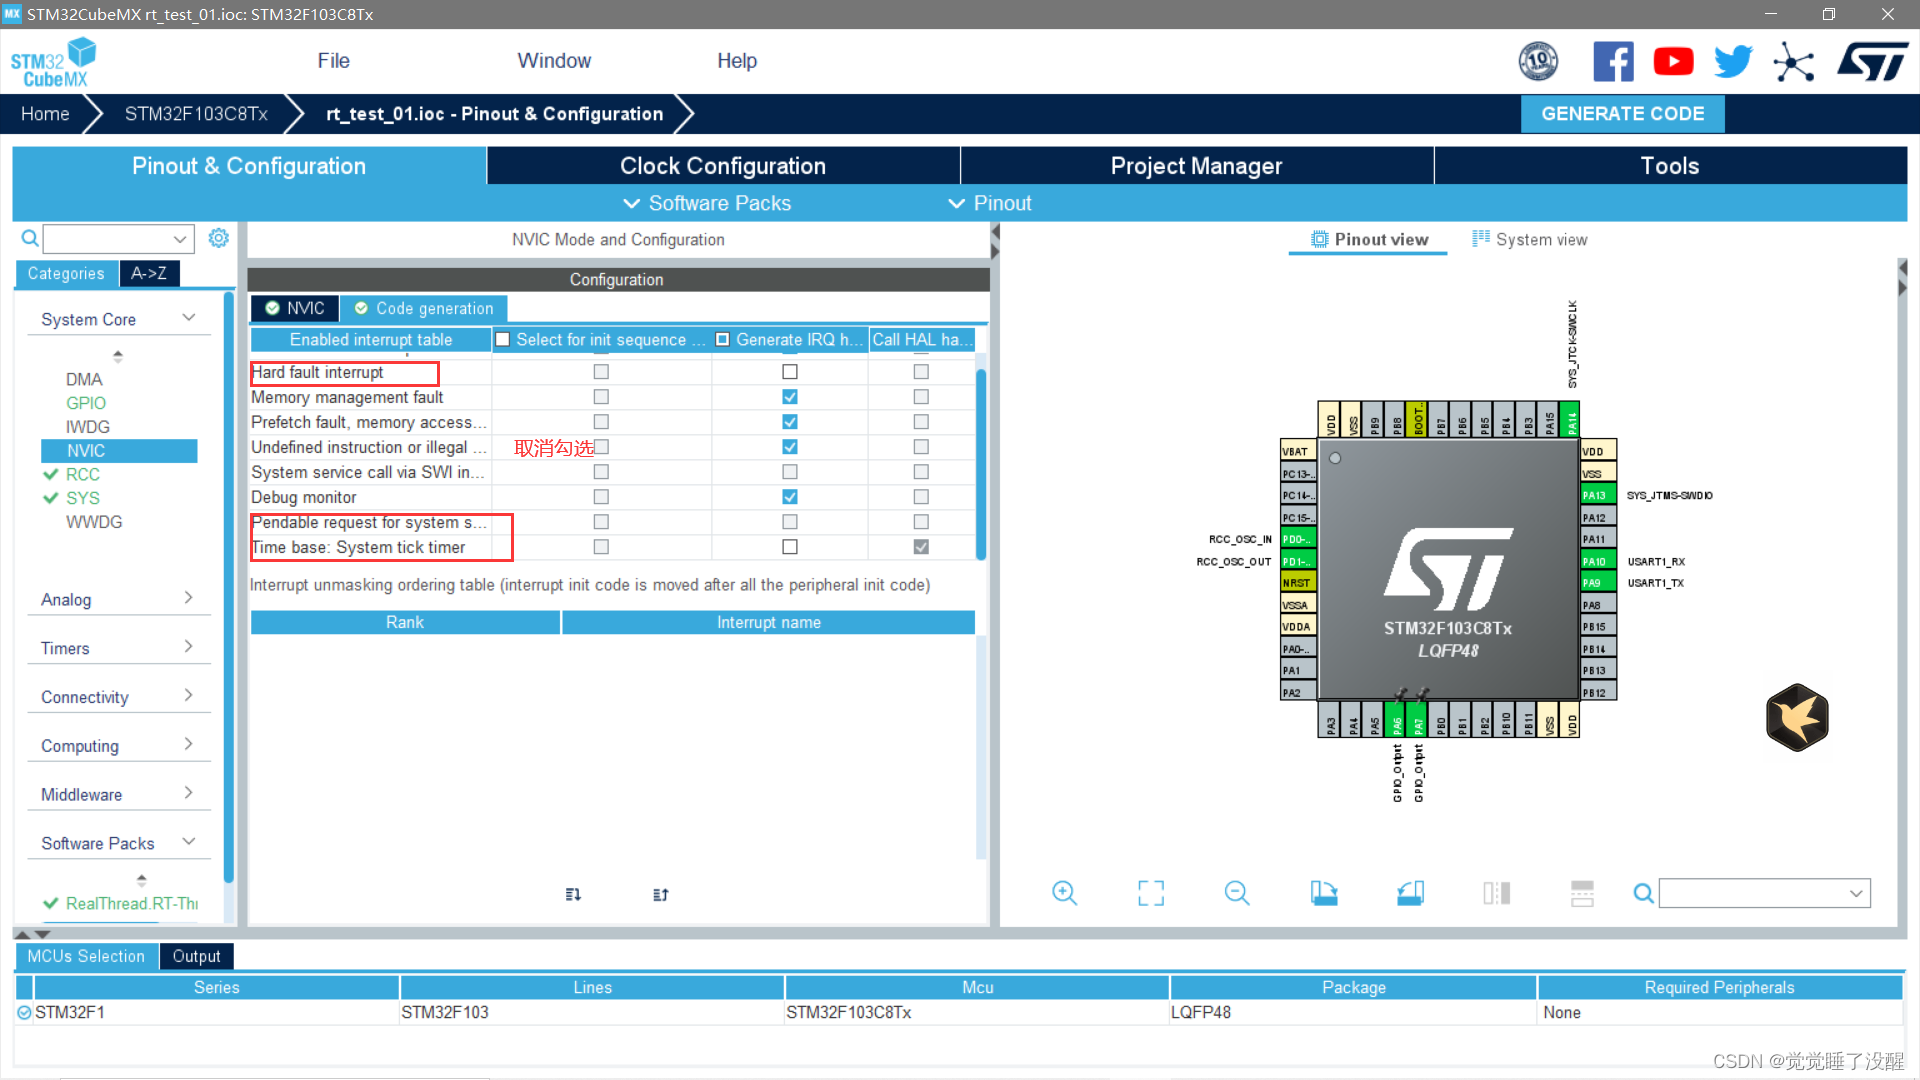Fit the chip to window icon

(1151, 893)
